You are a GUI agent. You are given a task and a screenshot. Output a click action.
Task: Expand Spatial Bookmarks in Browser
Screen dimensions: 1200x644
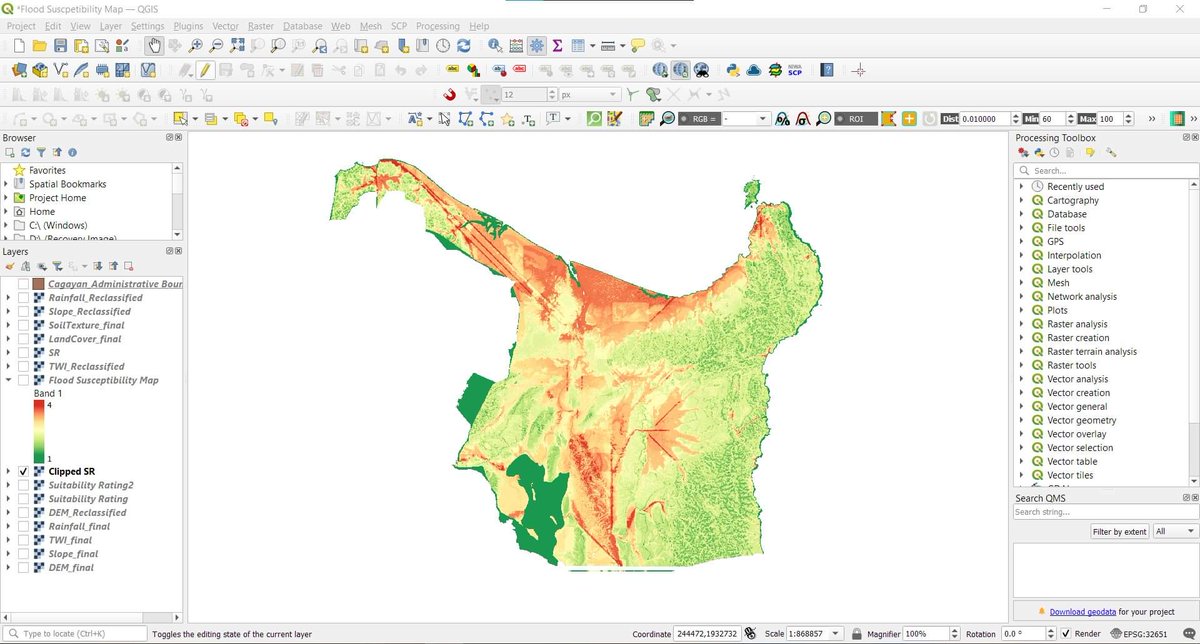point(7,184)
